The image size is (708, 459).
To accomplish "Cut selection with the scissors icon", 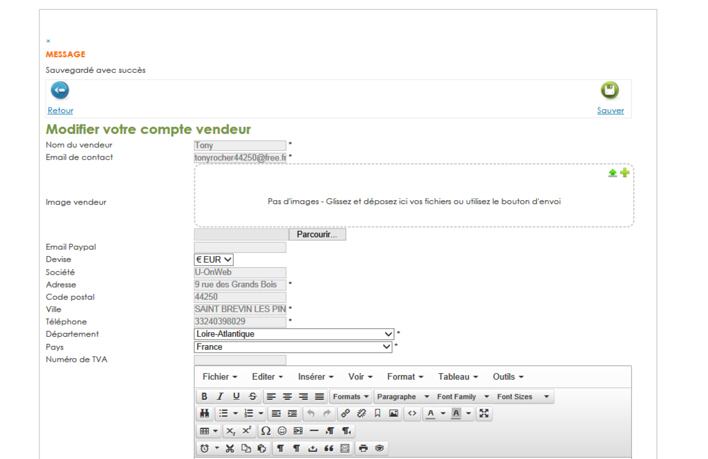I will [230, 448].
